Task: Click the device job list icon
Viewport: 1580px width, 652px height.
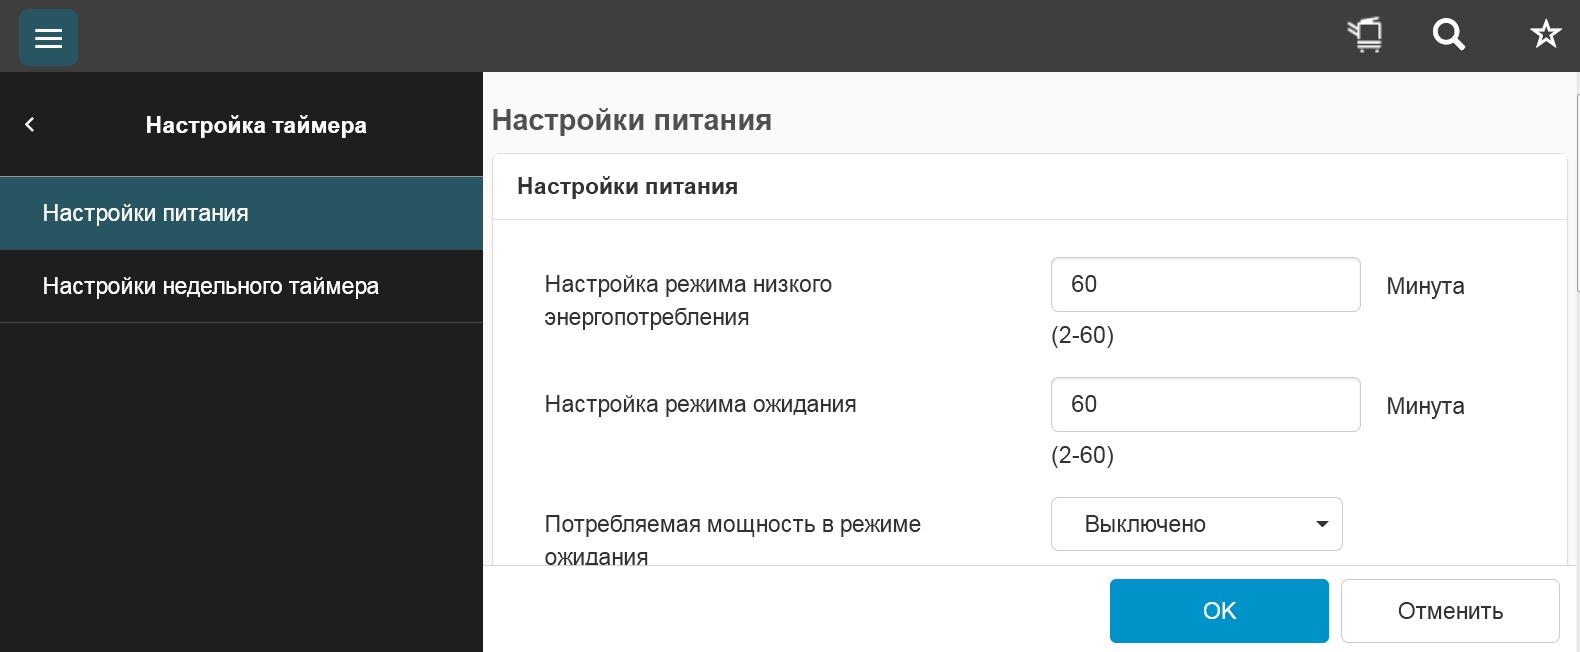Action: [x=1365, y=35]
